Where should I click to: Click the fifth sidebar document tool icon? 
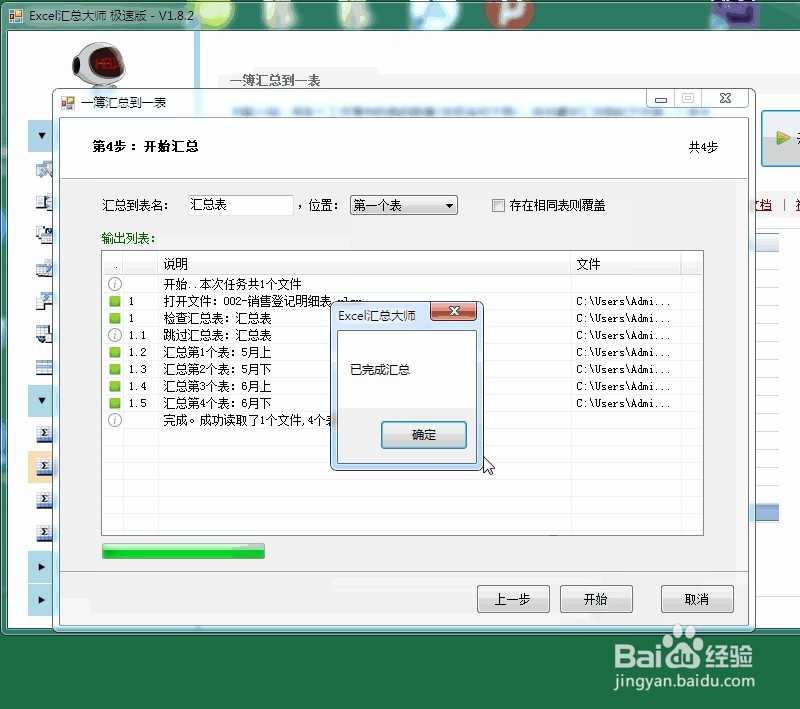(44, 301)
